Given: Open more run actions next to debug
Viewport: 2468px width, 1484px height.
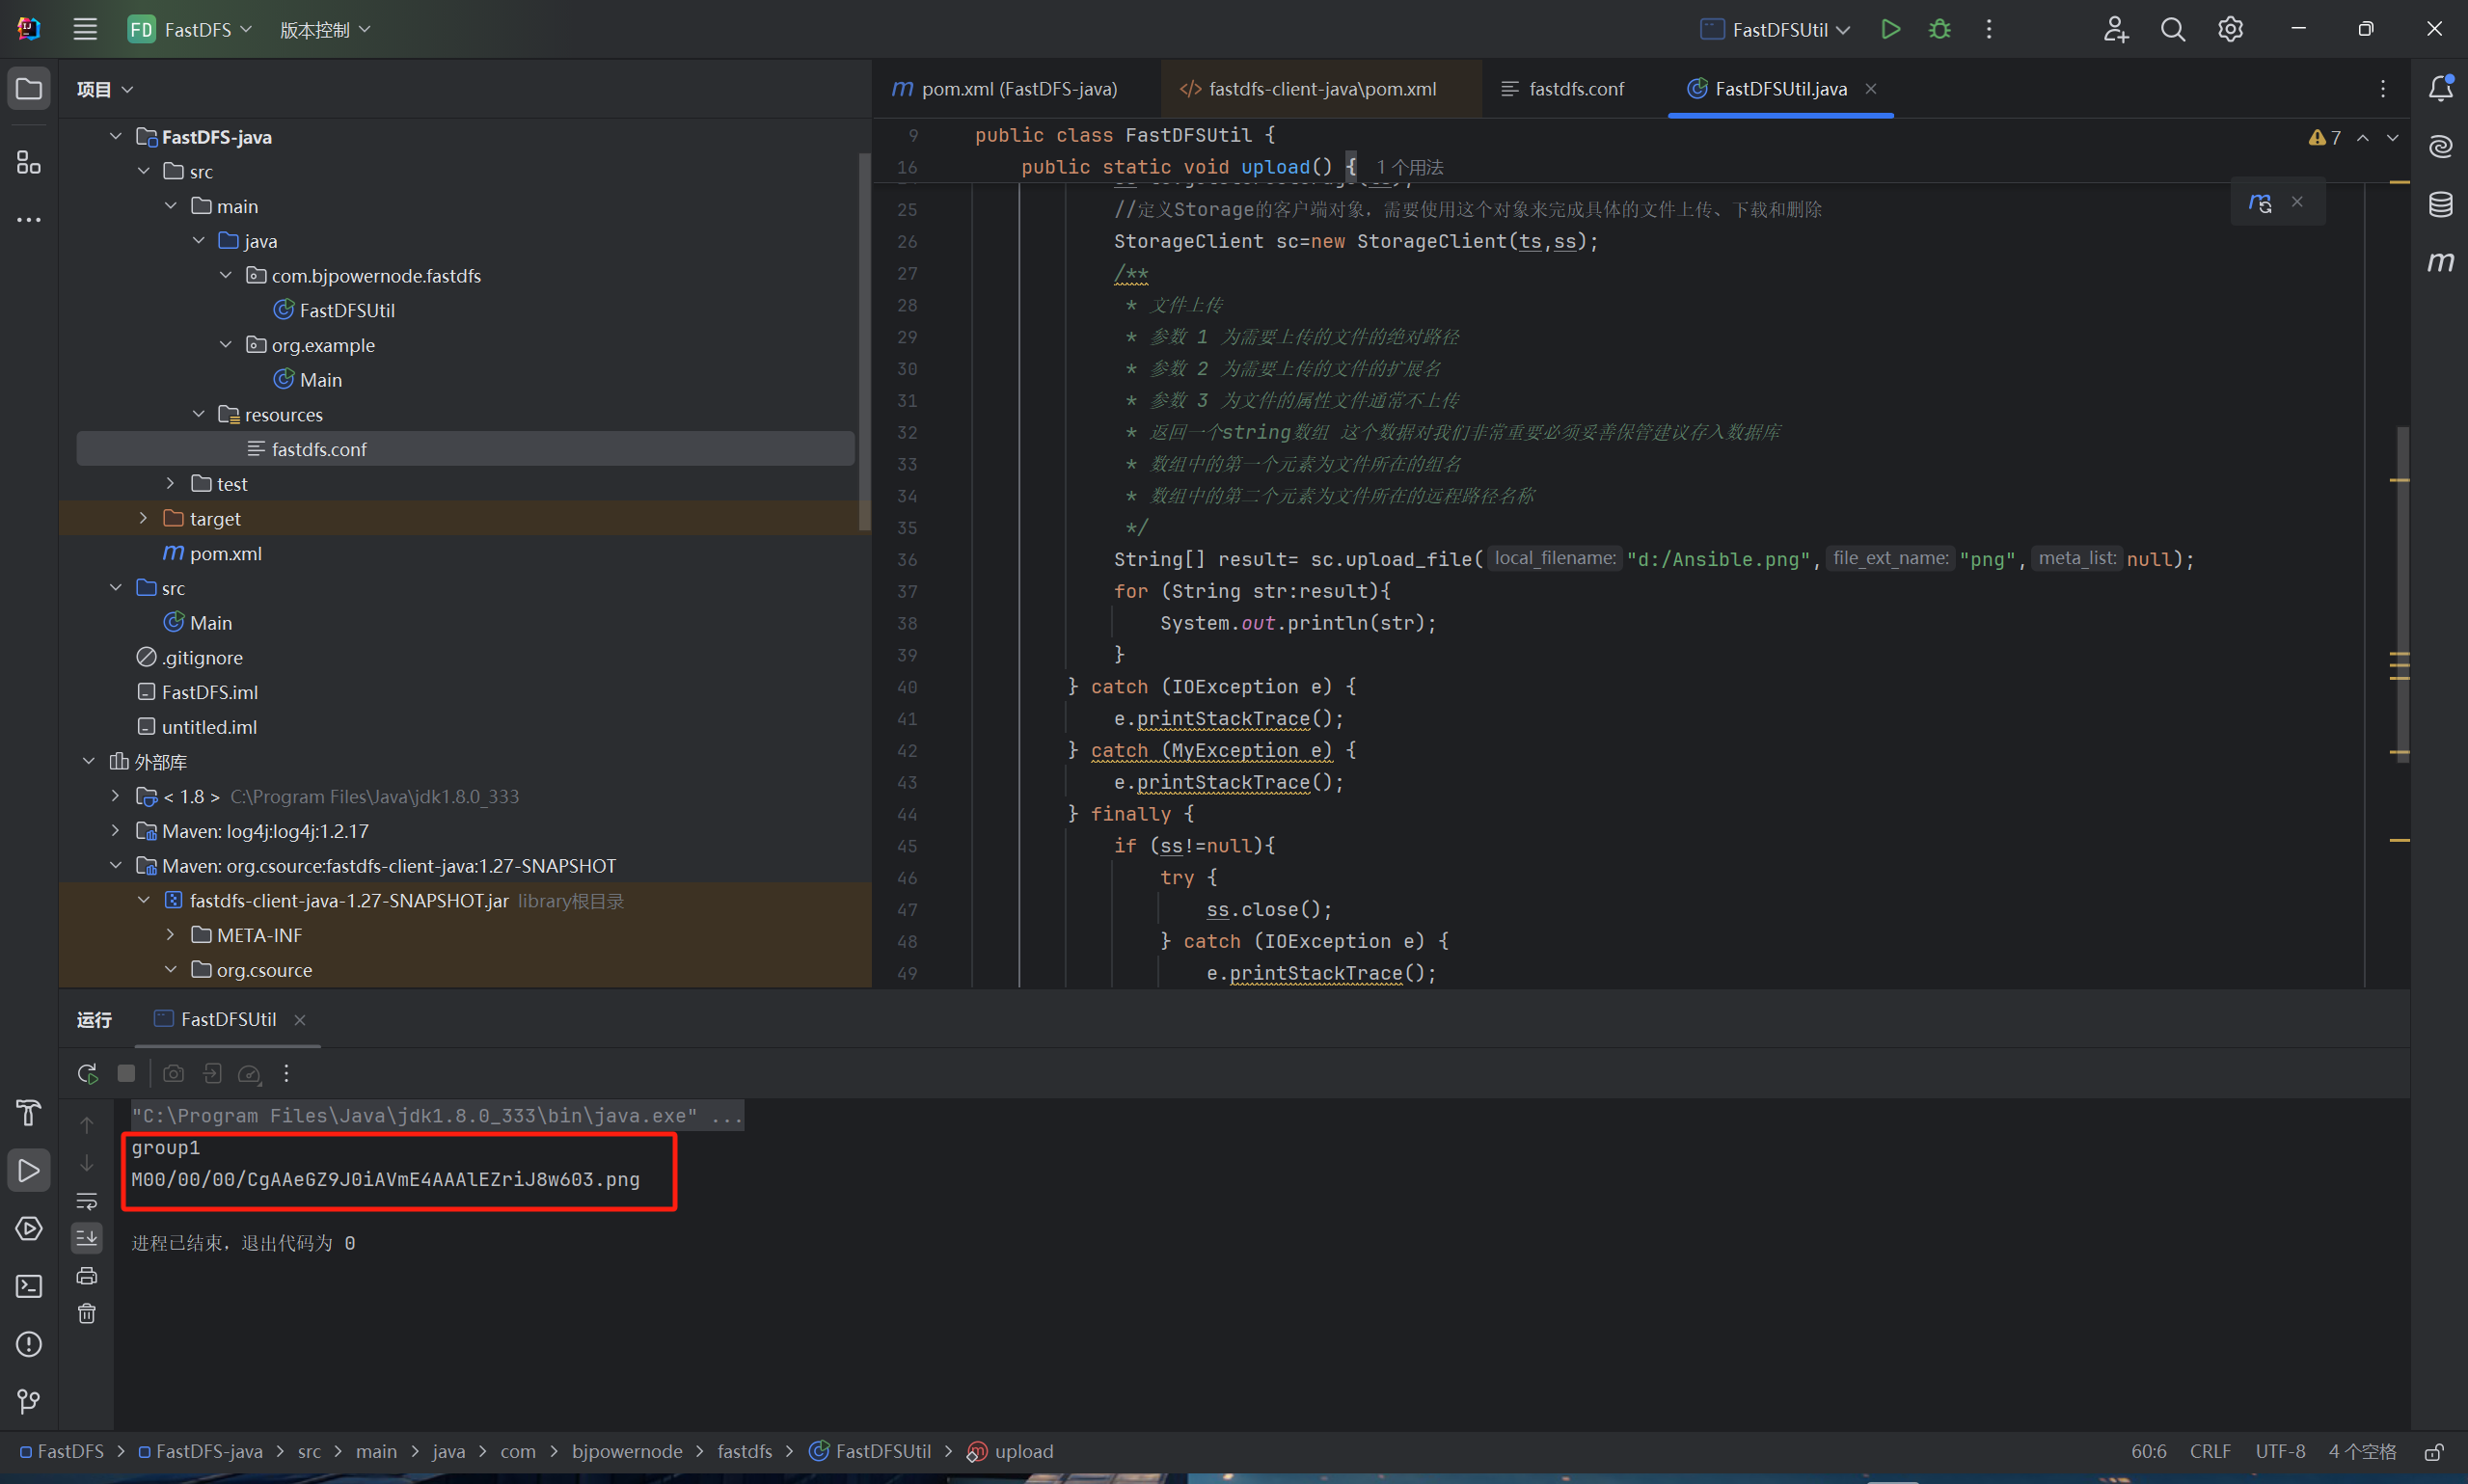Looking at the screenshot, I should (x=1989, y=29).
